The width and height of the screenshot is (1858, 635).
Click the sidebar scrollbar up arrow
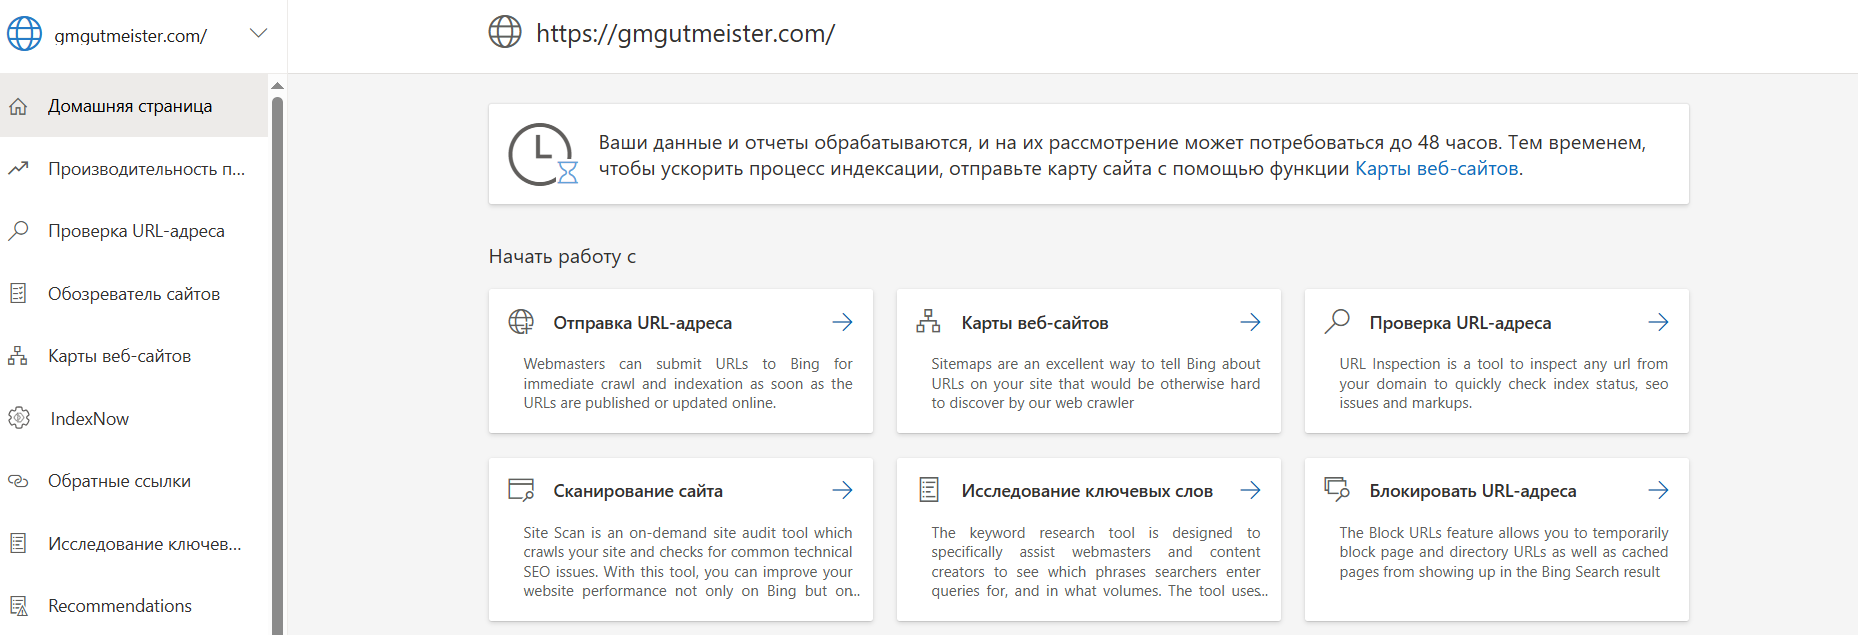[278, 85]
